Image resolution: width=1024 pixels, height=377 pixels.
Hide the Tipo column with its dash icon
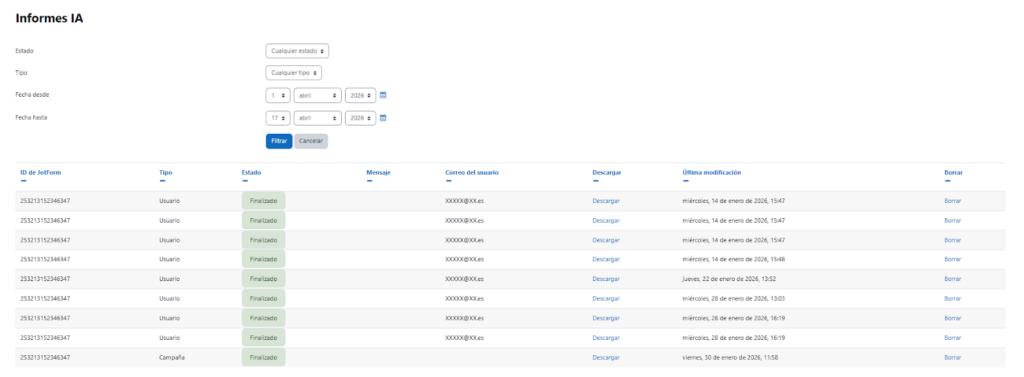click(x=163, y=181)
